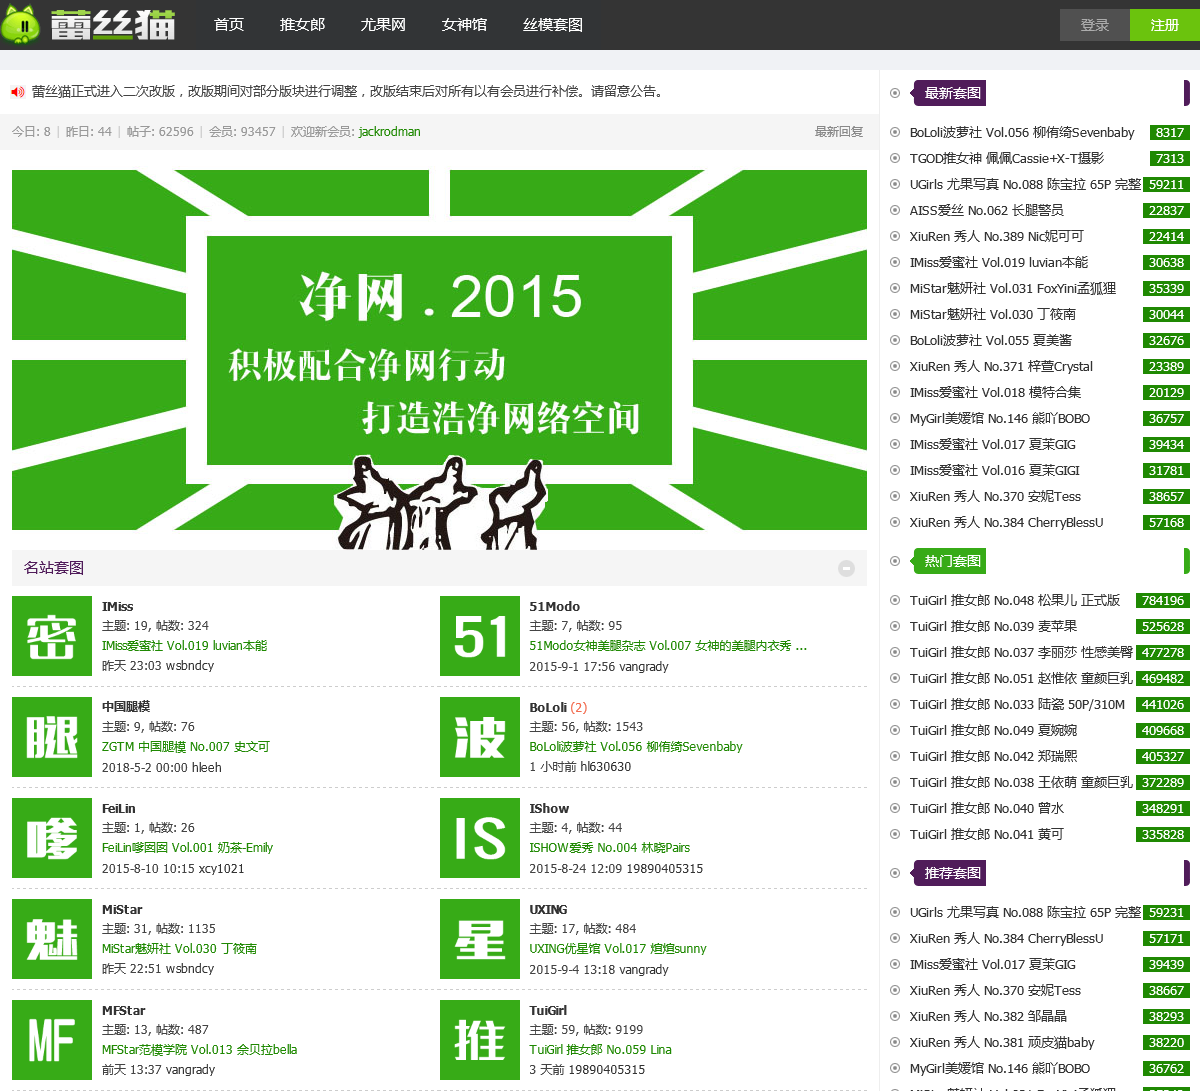Click the TuiGirl forum title
Screen dimensions: 1200x1091
point(548,1010)
